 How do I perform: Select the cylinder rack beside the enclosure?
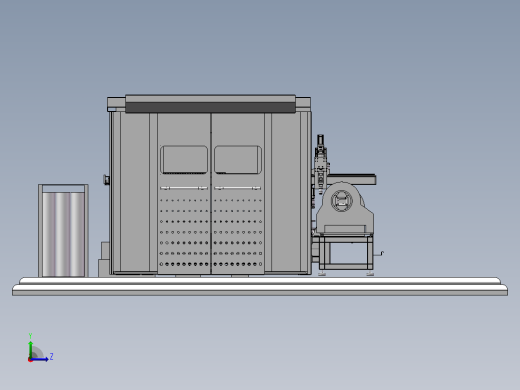tap(63, 230)
